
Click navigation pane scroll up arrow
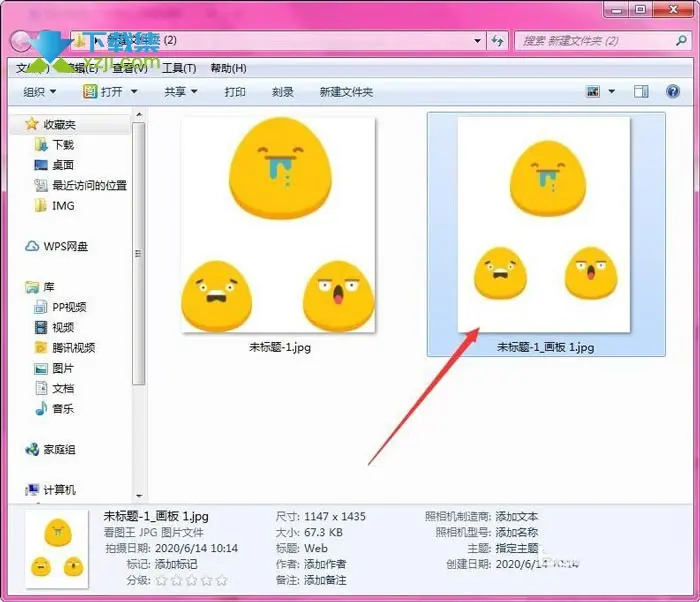[x=139, y=115]
